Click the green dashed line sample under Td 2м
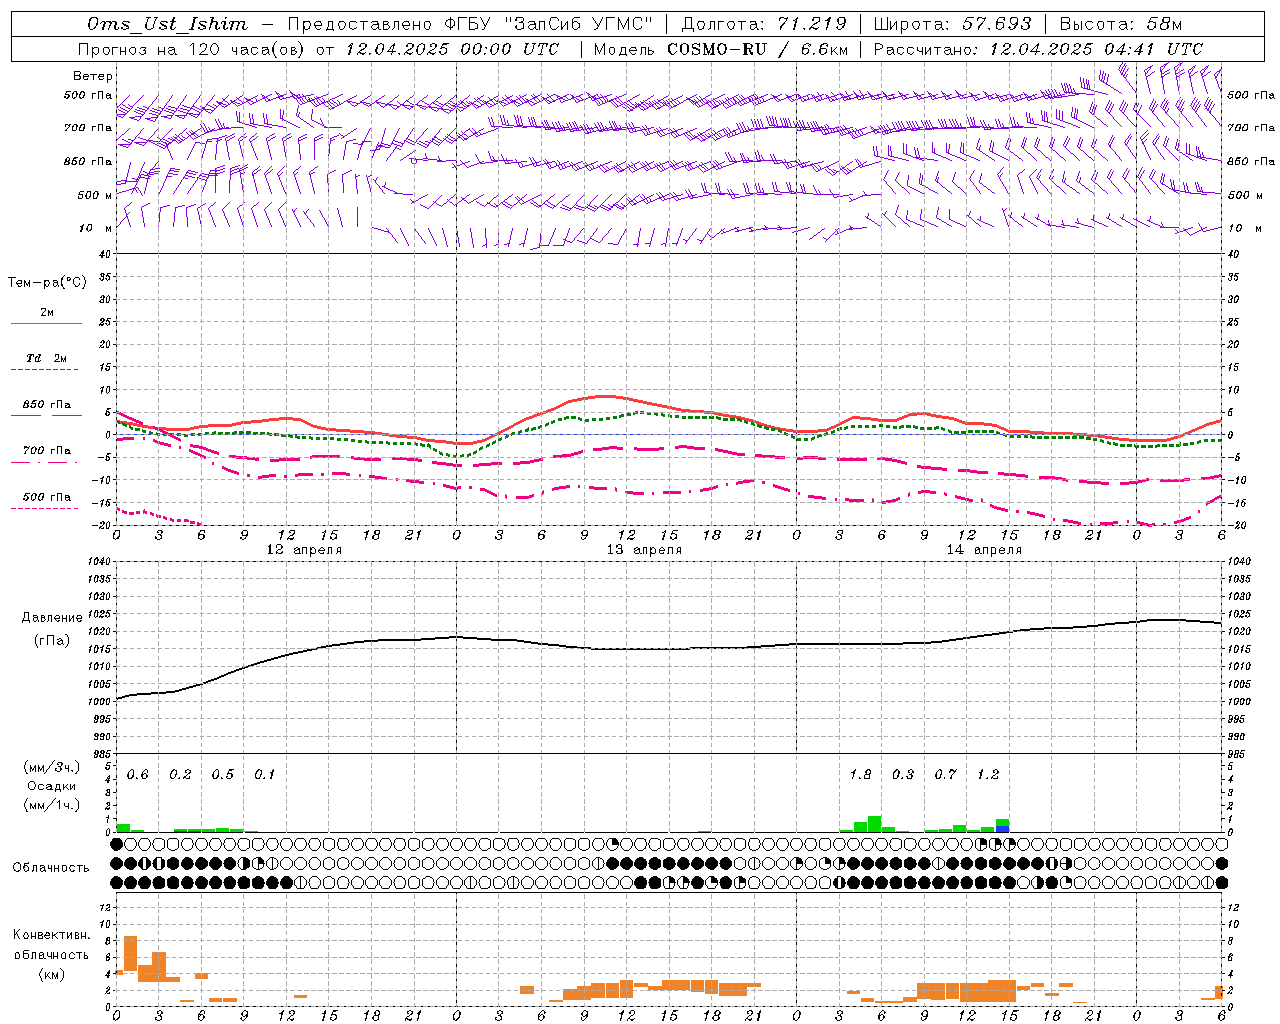The width and height of the screenshot is (1280, 1024). coord(44,370)
